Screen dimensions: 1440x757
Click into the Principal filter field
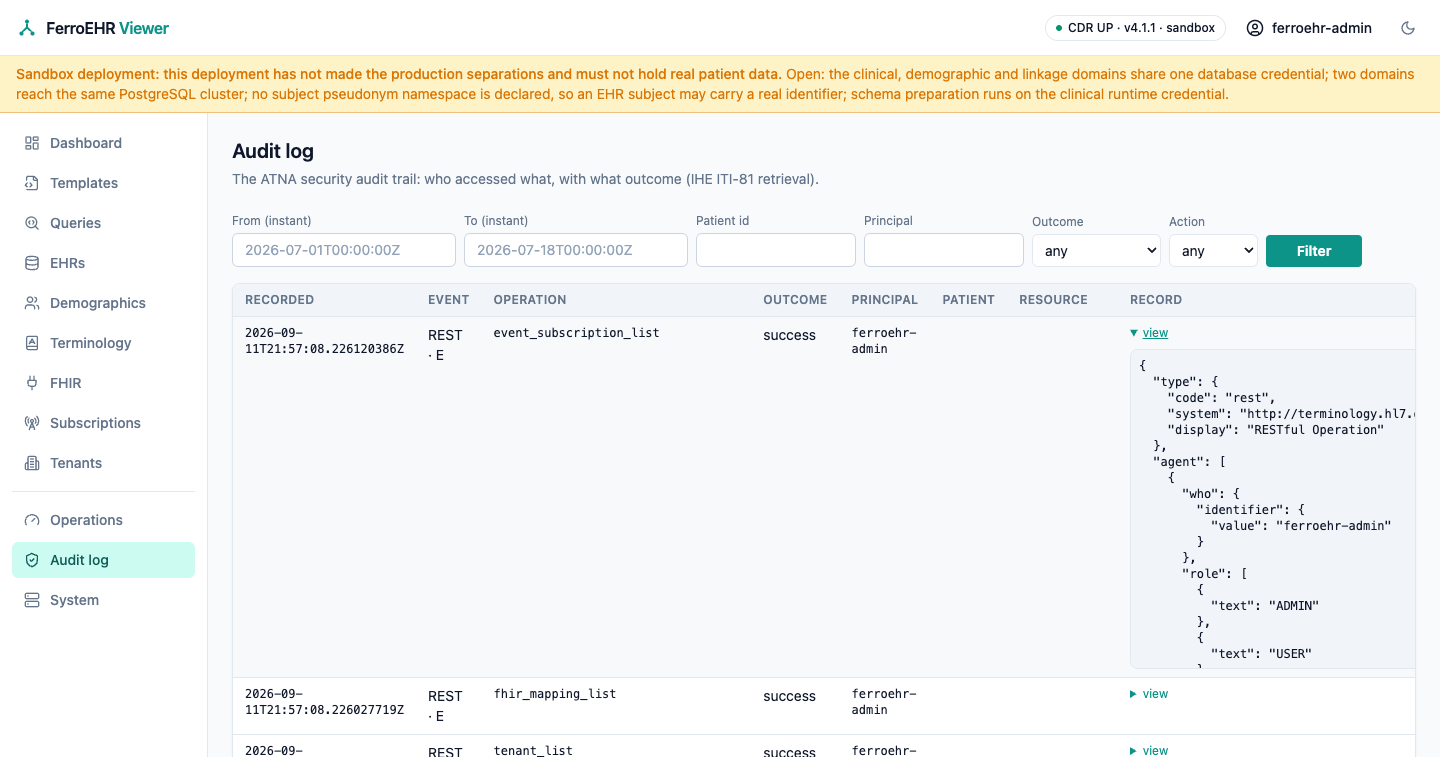coord(944,250)
